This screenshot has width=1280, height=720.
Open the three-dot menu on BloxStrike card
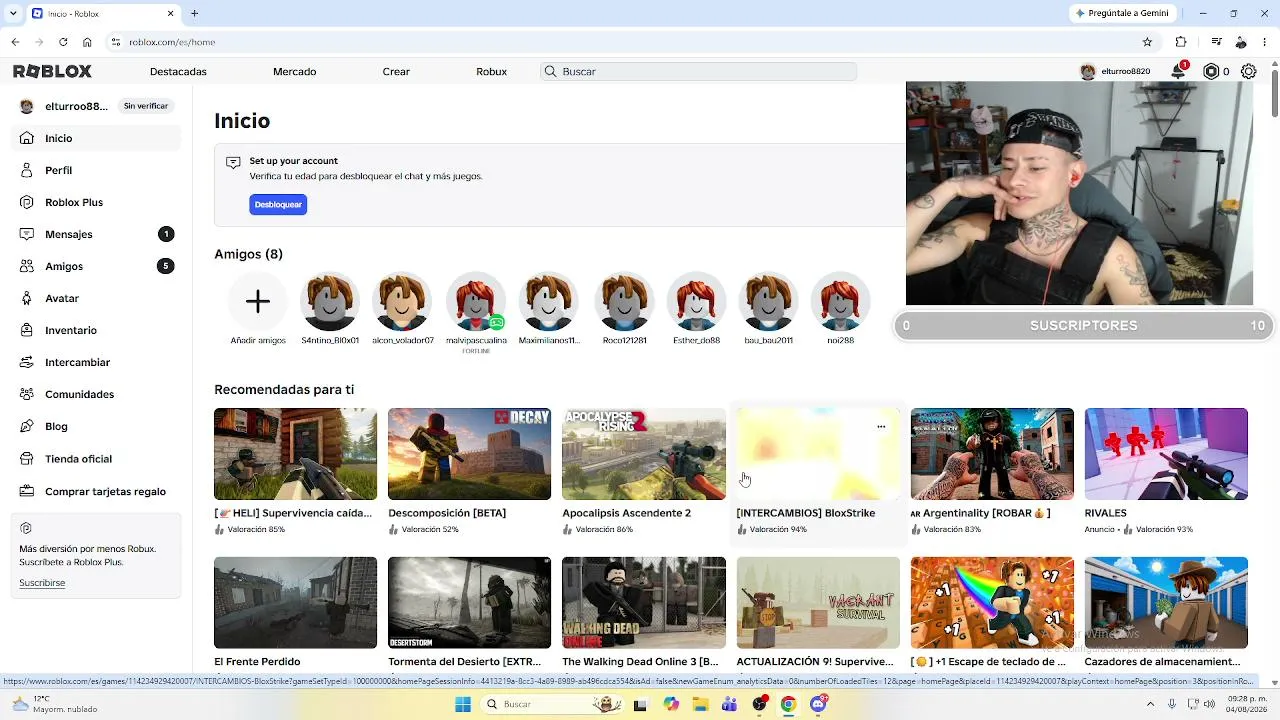coord(881,426)
